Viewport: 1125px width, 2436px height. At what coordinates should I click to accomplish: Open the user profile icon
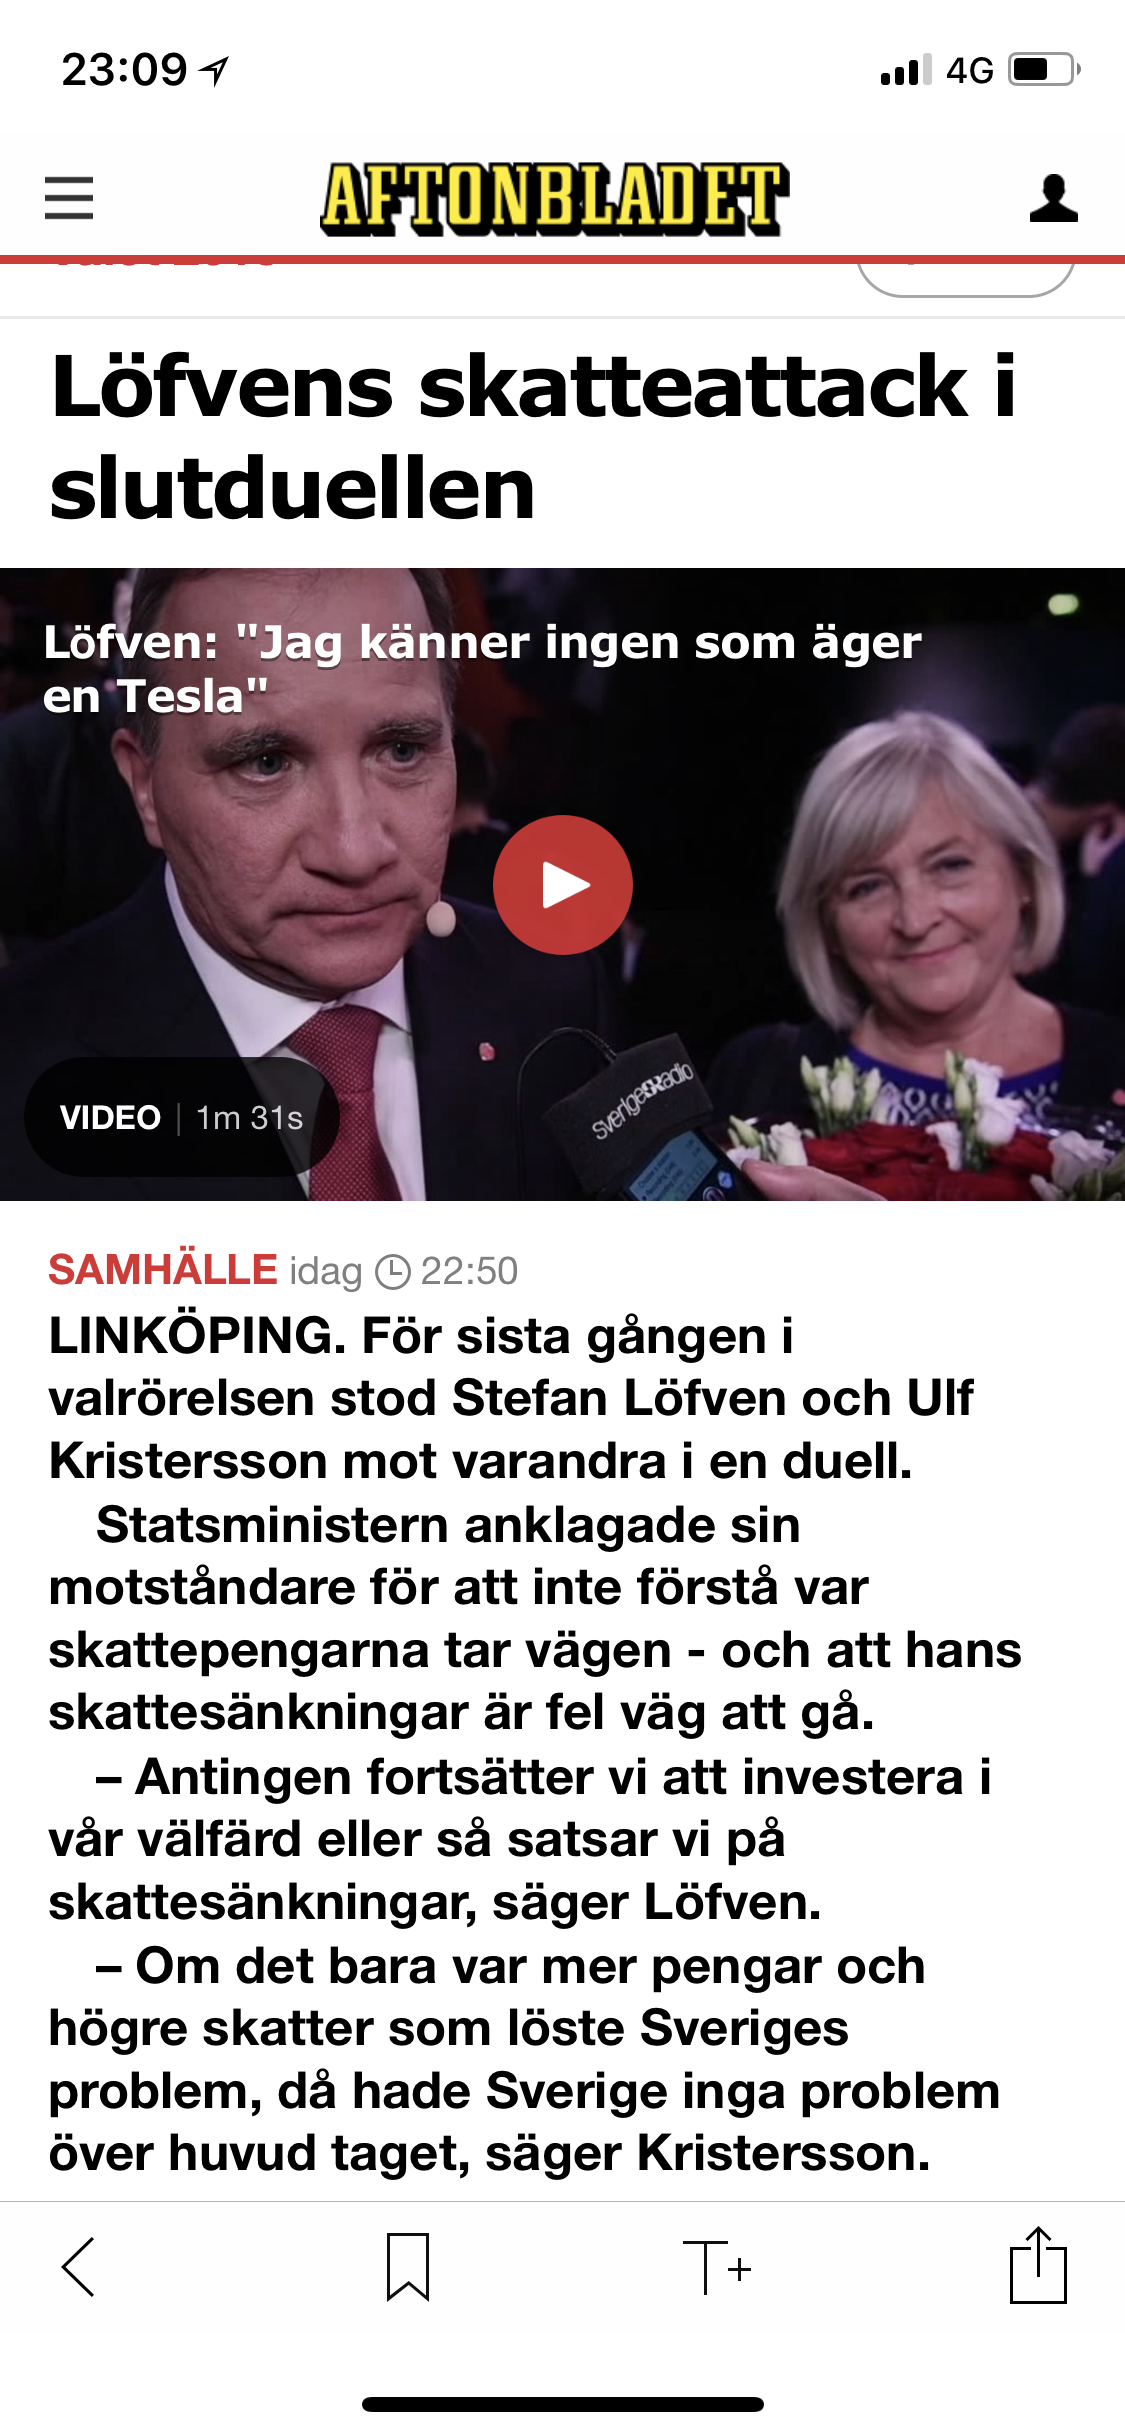tap(1053, 197)
